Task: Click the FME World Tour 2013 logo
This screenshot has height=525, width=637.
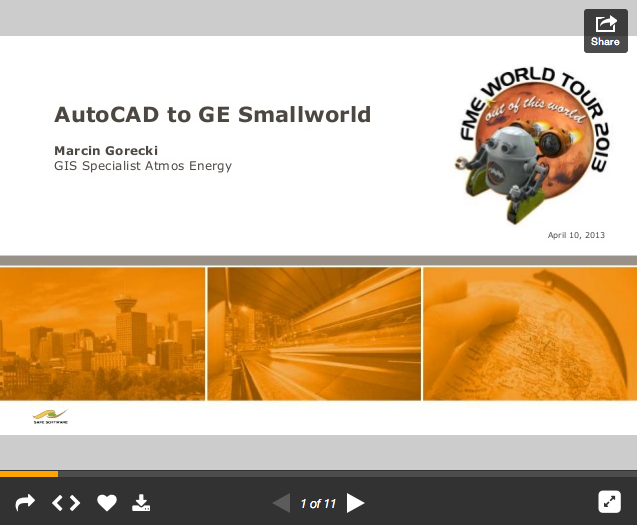Action: tap(533, 144)
